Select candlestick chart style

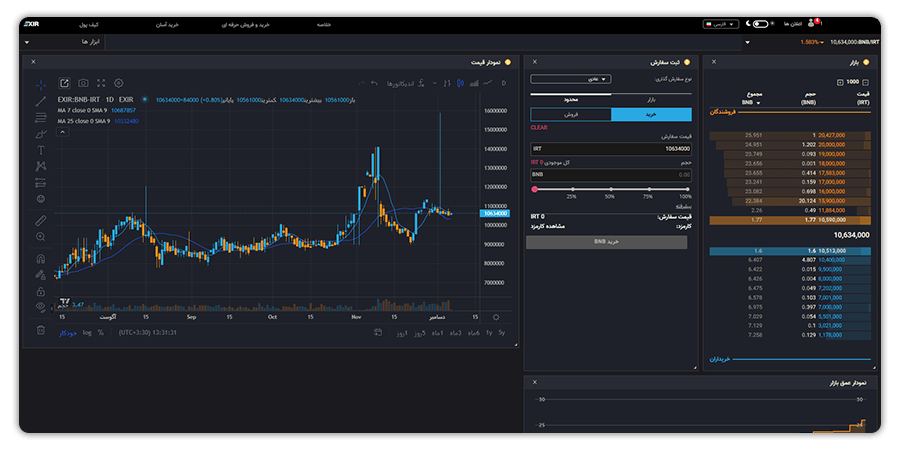[x=460, y=83]
